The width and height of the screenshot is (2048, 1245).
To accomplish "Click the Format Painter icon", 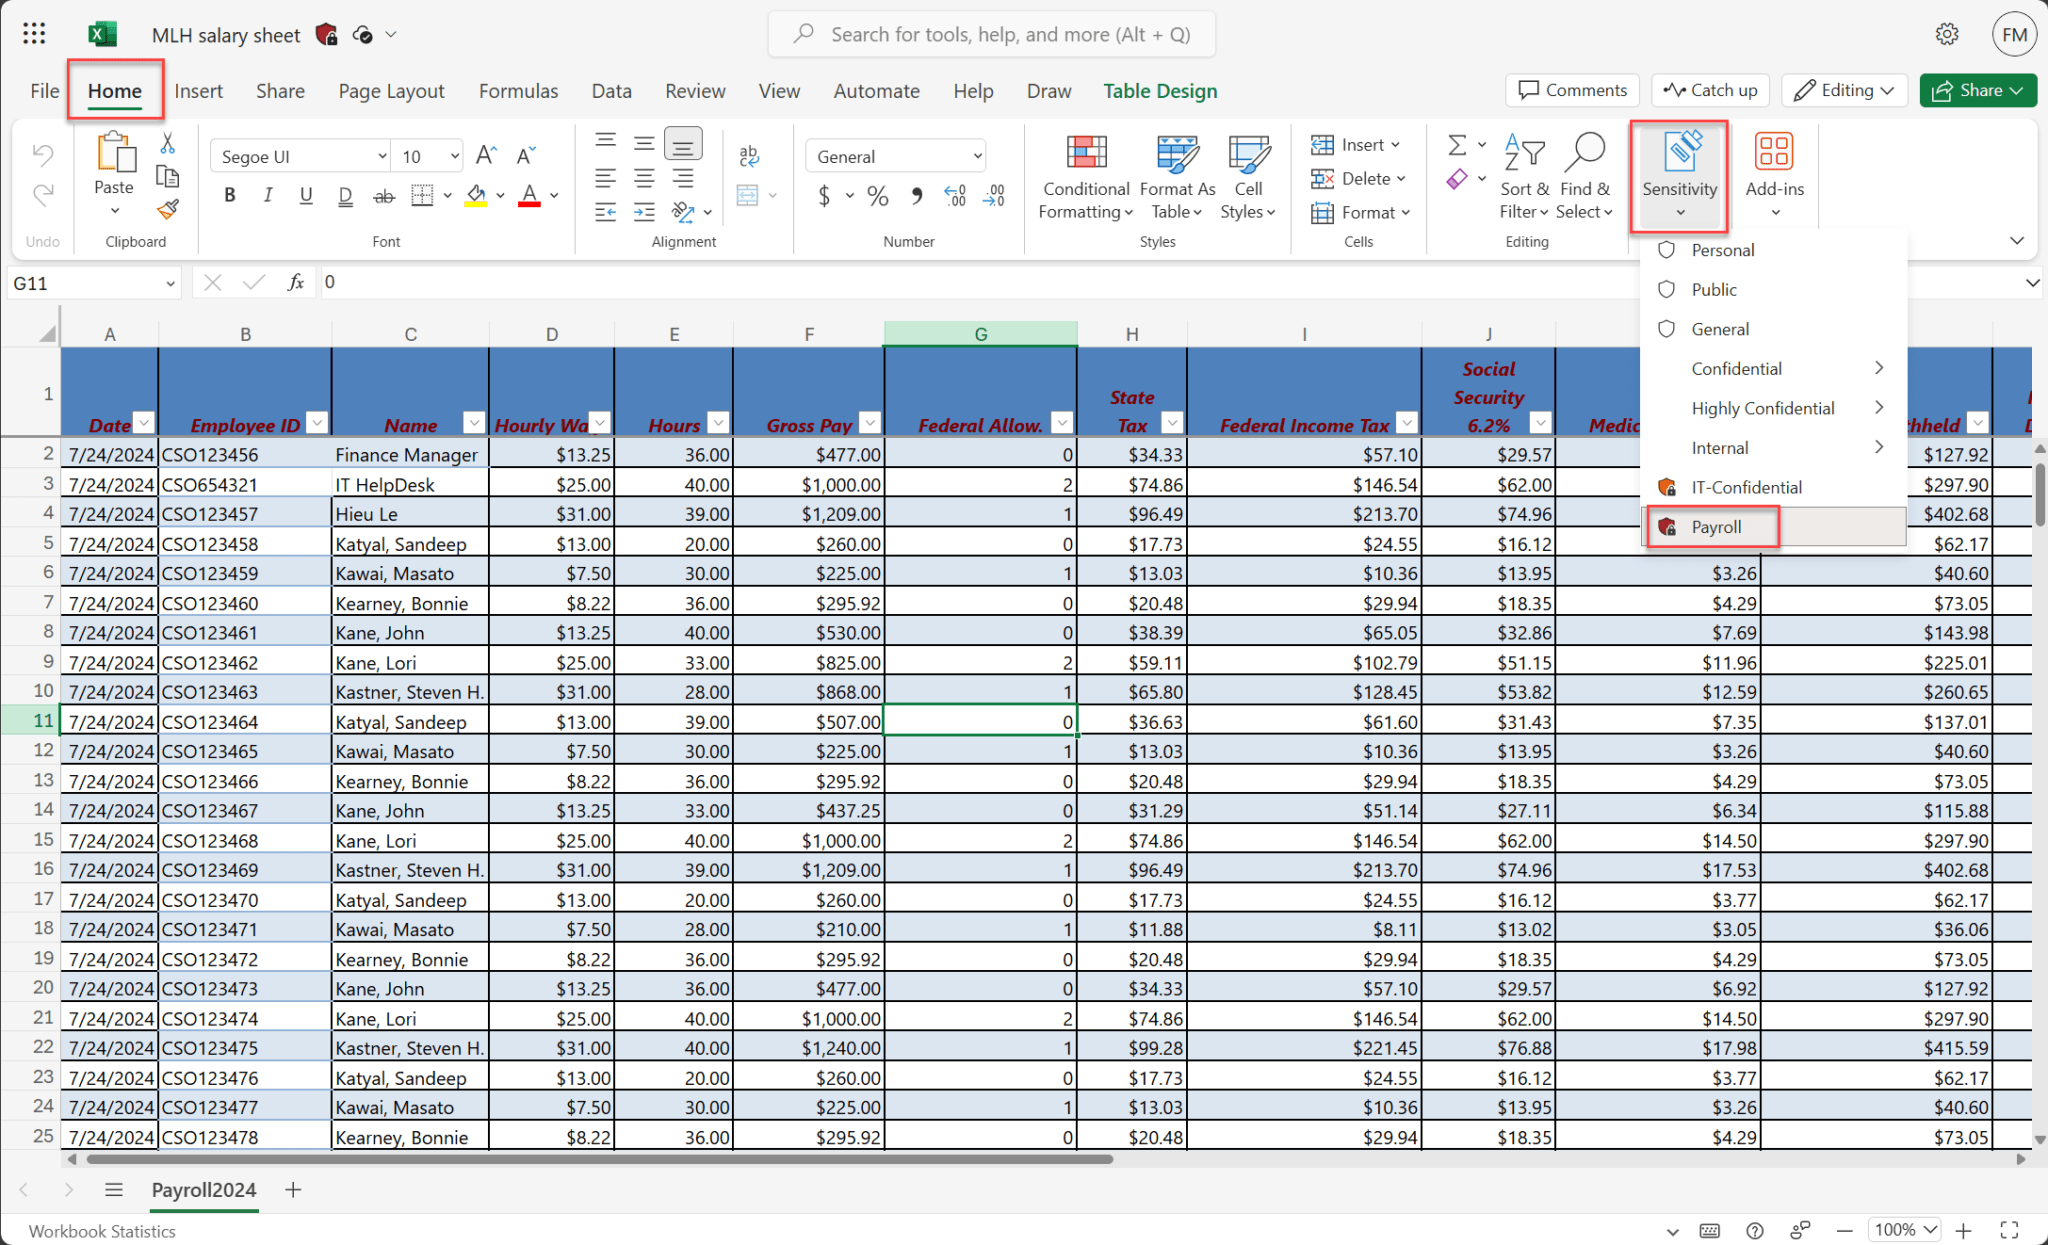I will click(x=168, y=210).
